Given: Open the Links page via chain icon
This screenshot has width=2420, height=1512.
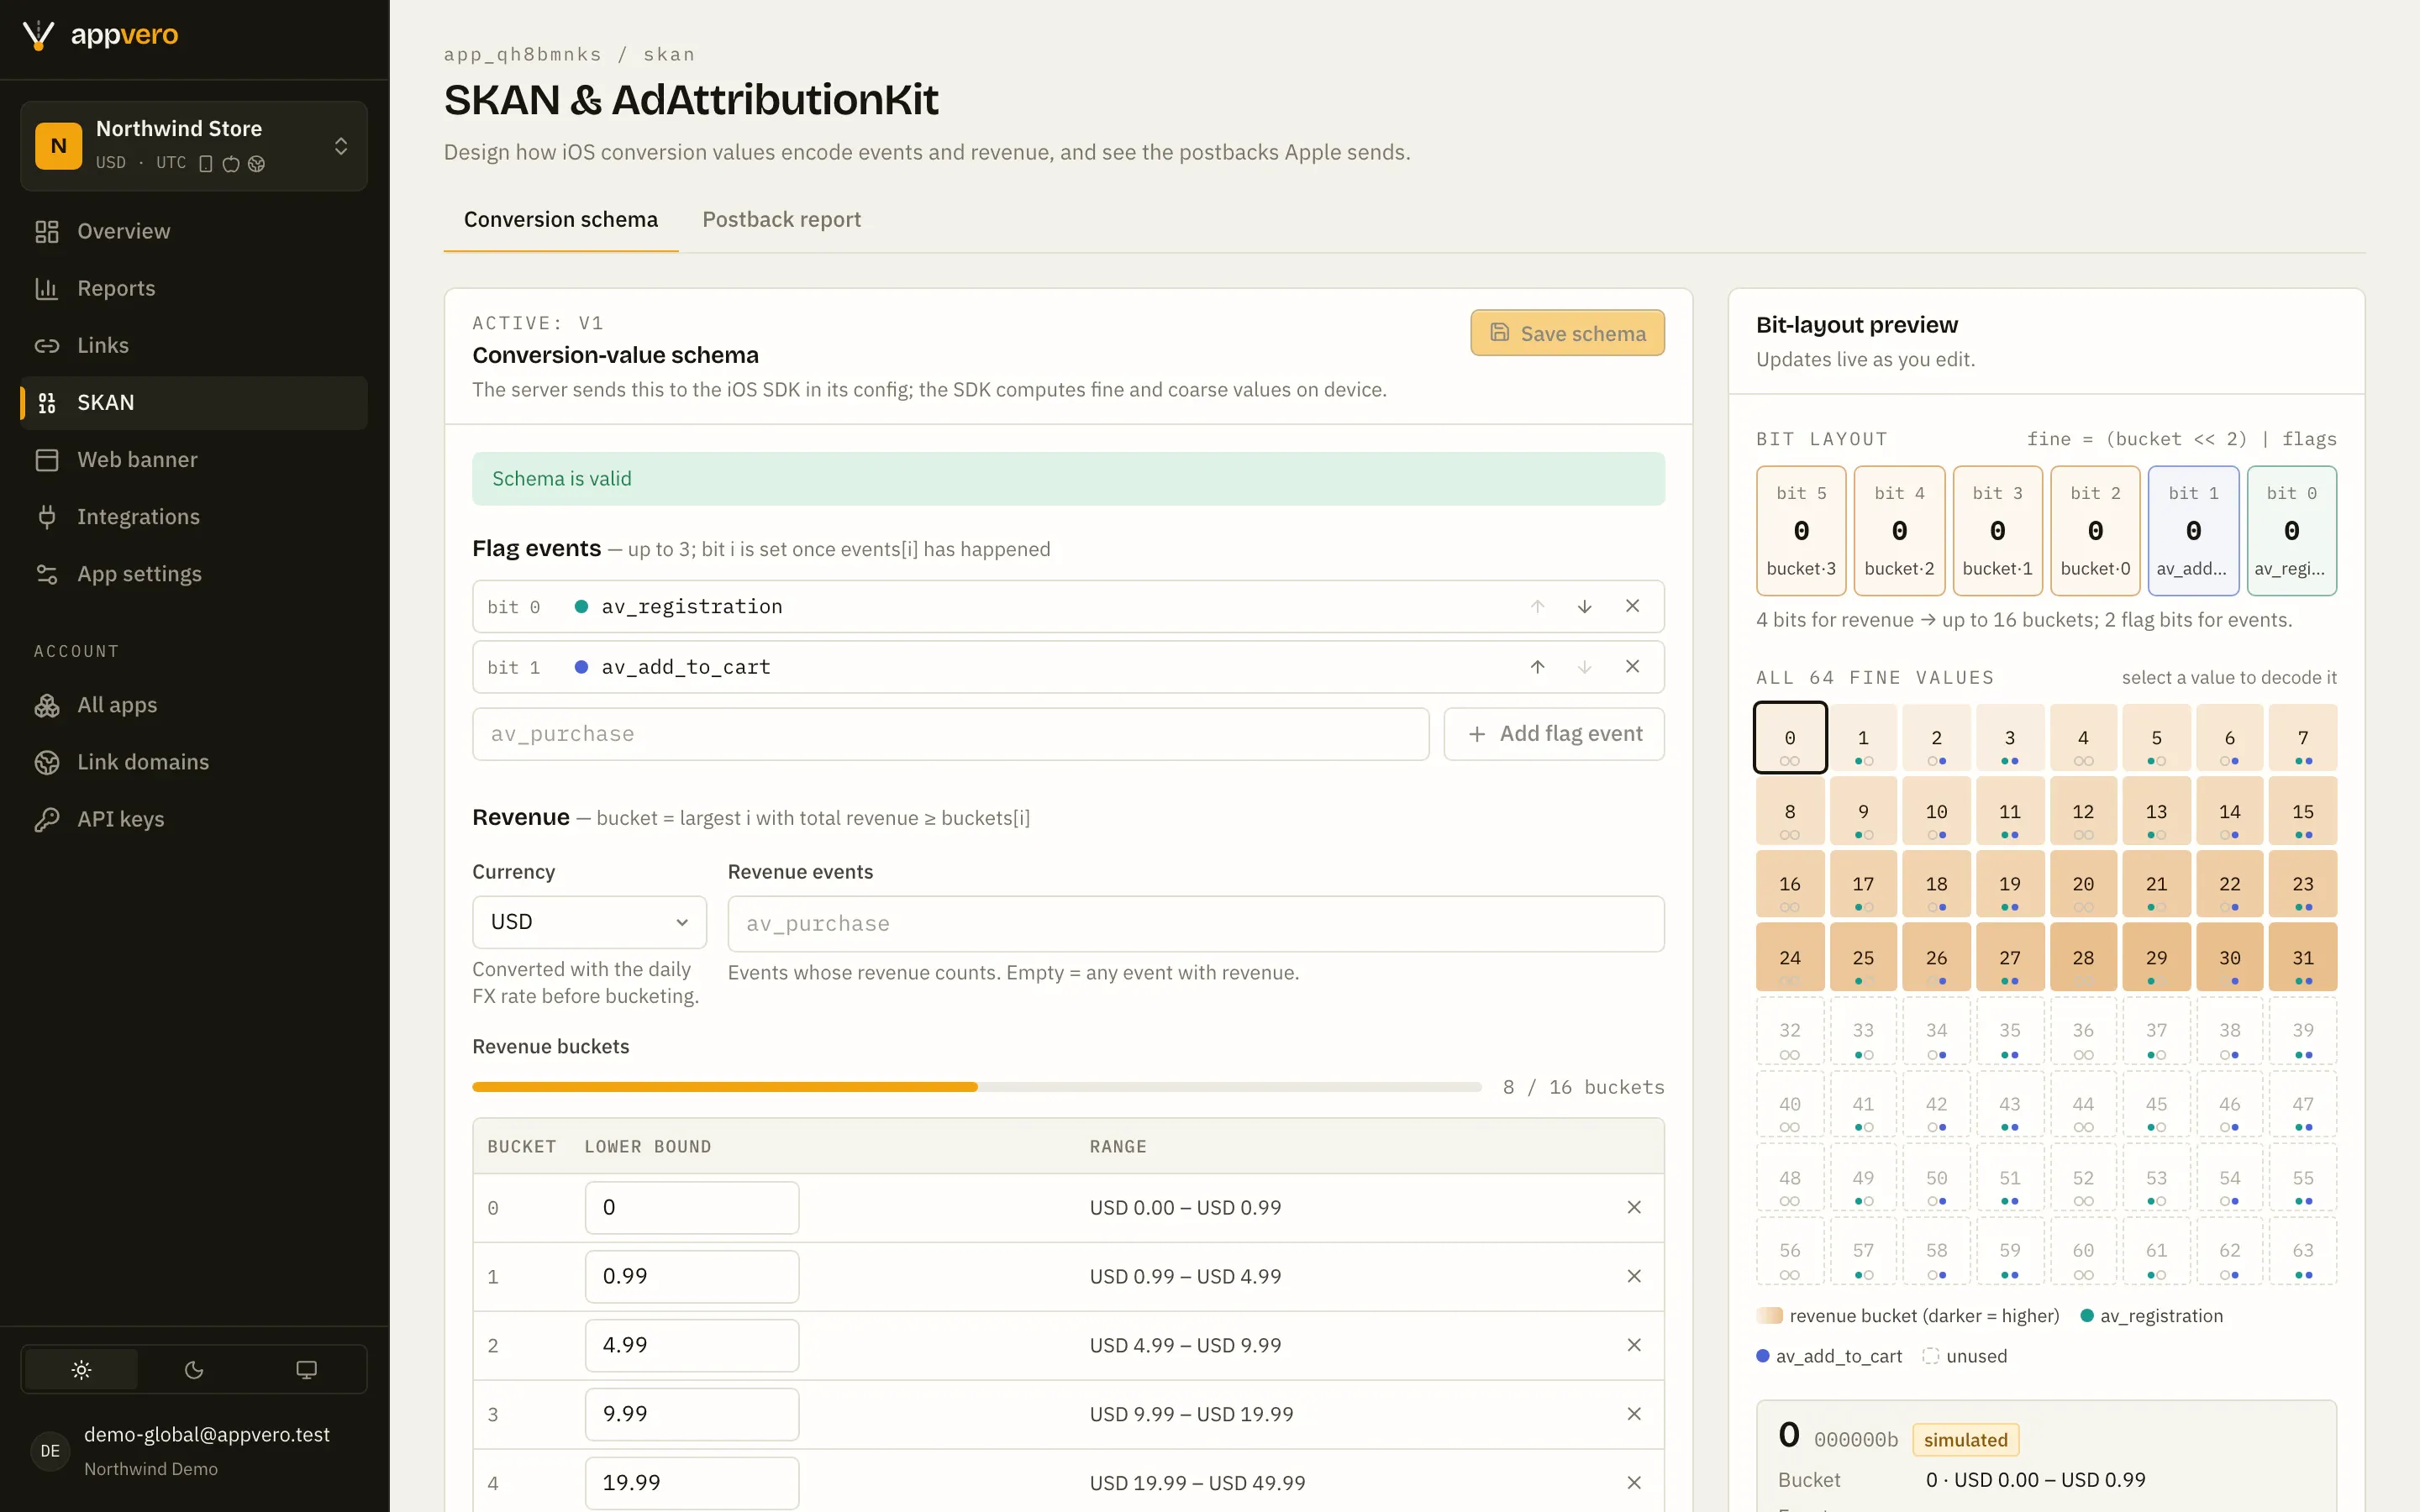Looking at the screenshot, I should click(47, 346).
